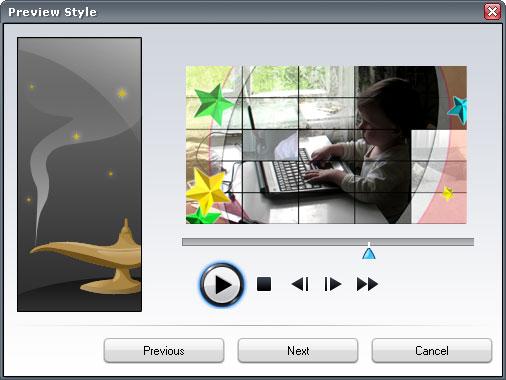Go to the Previous style

[x=164, y=351]
